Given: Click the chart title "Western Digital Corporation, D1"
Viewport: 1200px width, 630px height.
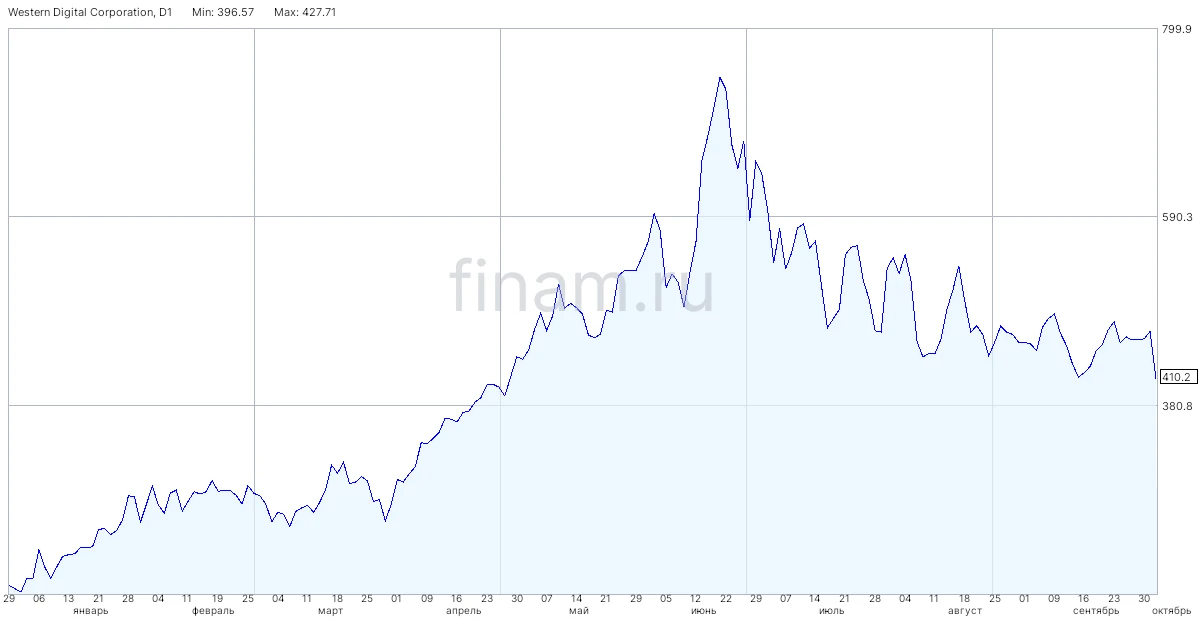Looking at the screenshot, I should [x=90, y=13].
